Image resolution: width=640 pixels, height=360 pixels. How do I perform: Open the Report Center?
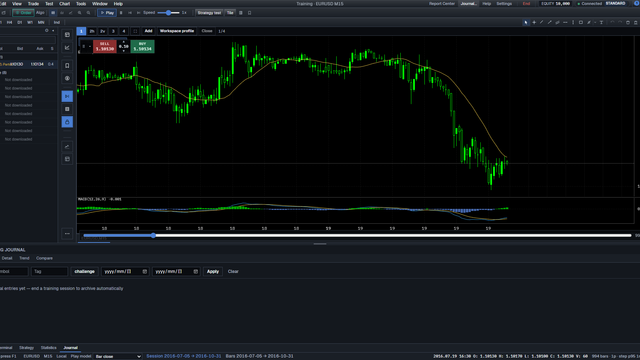pyautogui.click(x=442, y=4)
